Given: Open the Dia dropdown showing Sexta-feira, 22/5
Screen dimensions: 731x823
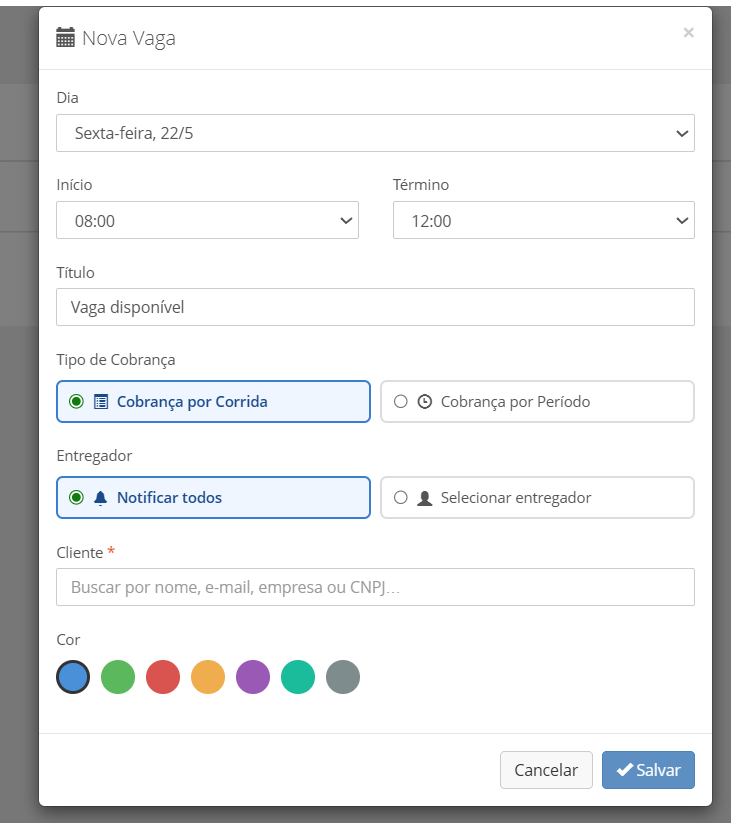Looking at the screenshot, I should tap(375, 133).
